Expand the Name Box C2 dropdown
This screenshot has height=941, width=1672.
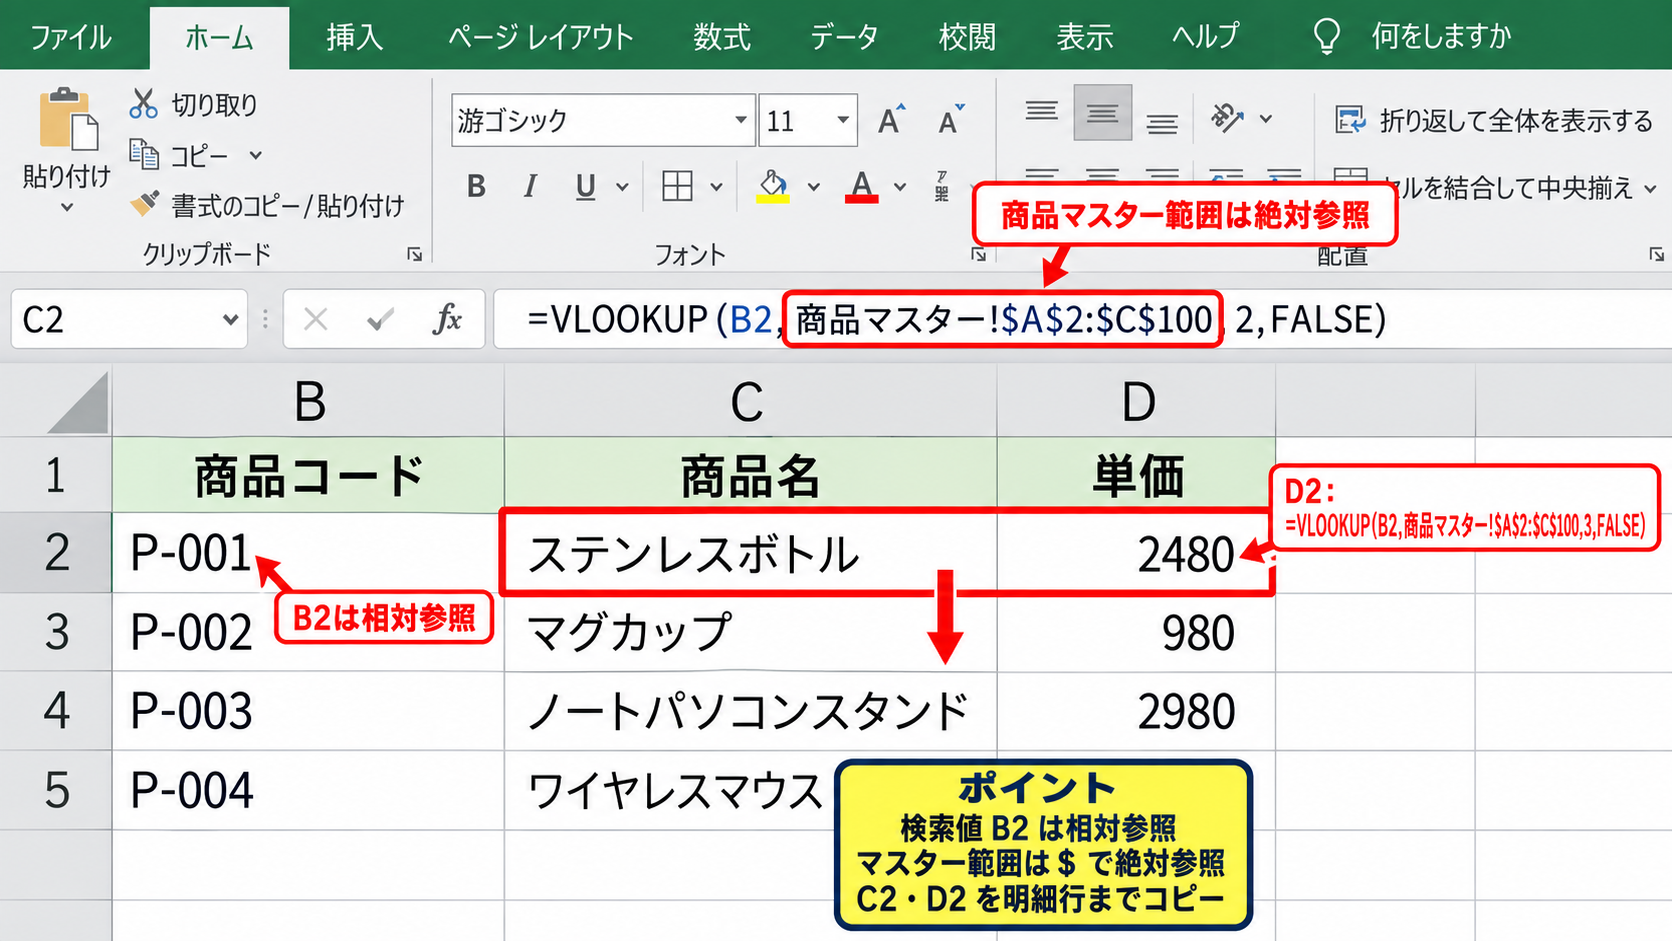(x=230, y=319)
